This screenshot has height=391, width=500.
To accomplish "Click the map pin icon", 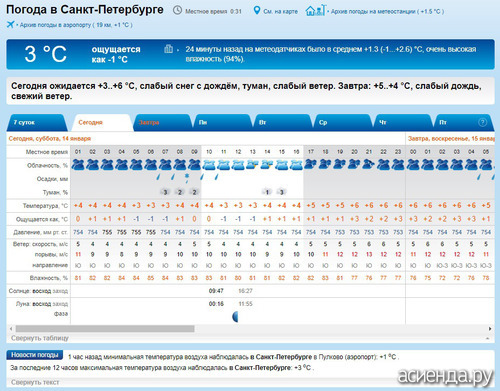I will coord(256,11).
